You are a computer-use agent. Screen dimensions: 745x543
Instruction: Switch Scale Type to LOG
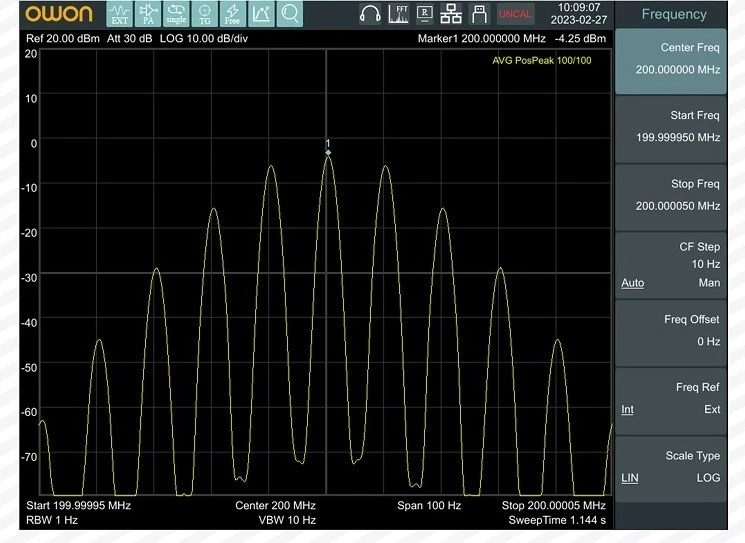tap(708, 478)
